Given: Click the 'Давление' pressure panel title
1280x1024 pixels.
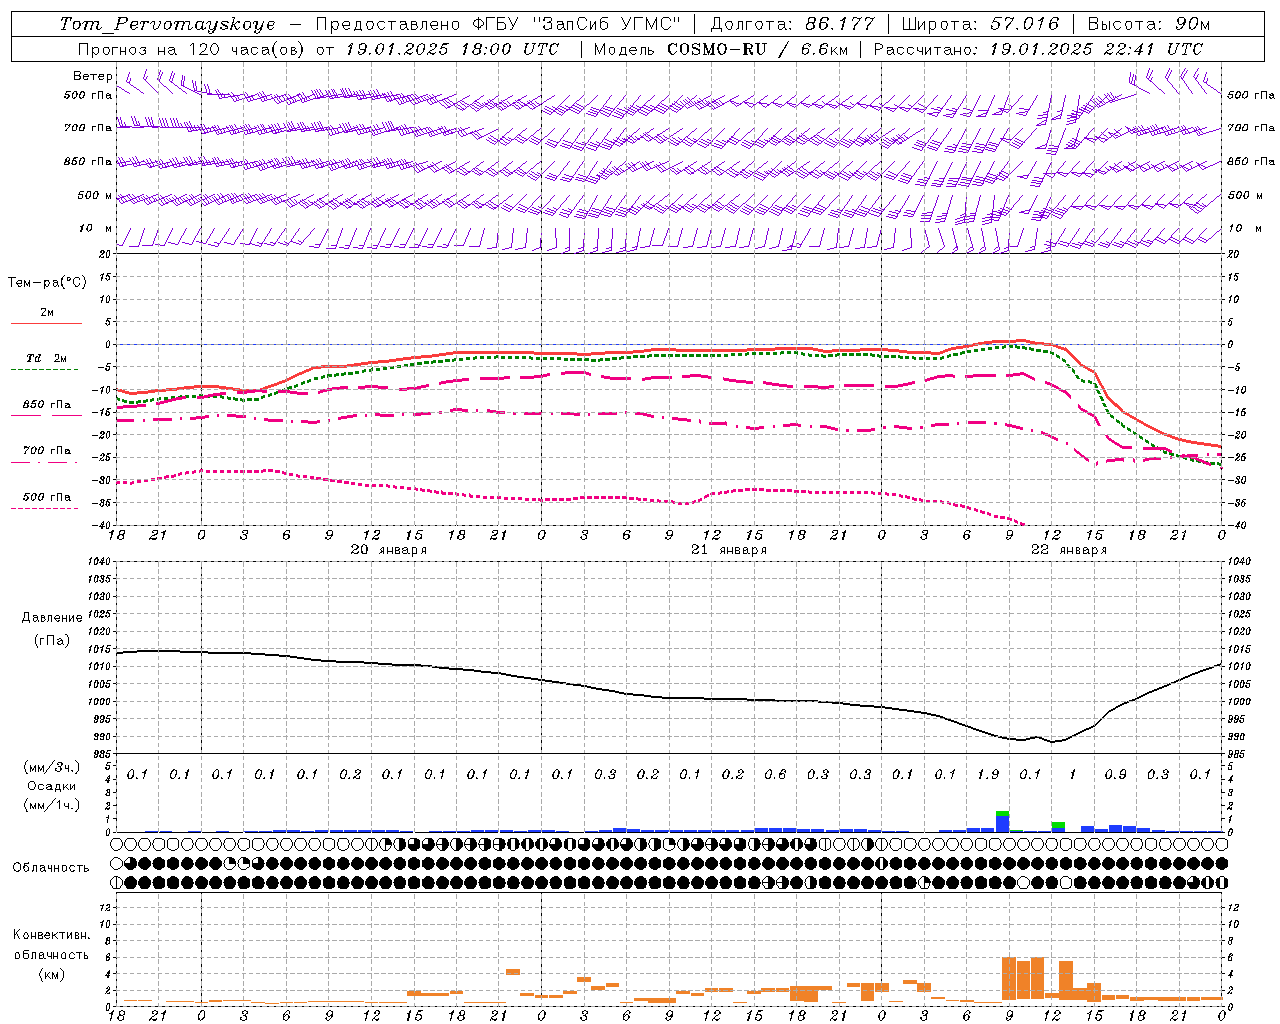Looking at the screenshot, I should point(52,618).
